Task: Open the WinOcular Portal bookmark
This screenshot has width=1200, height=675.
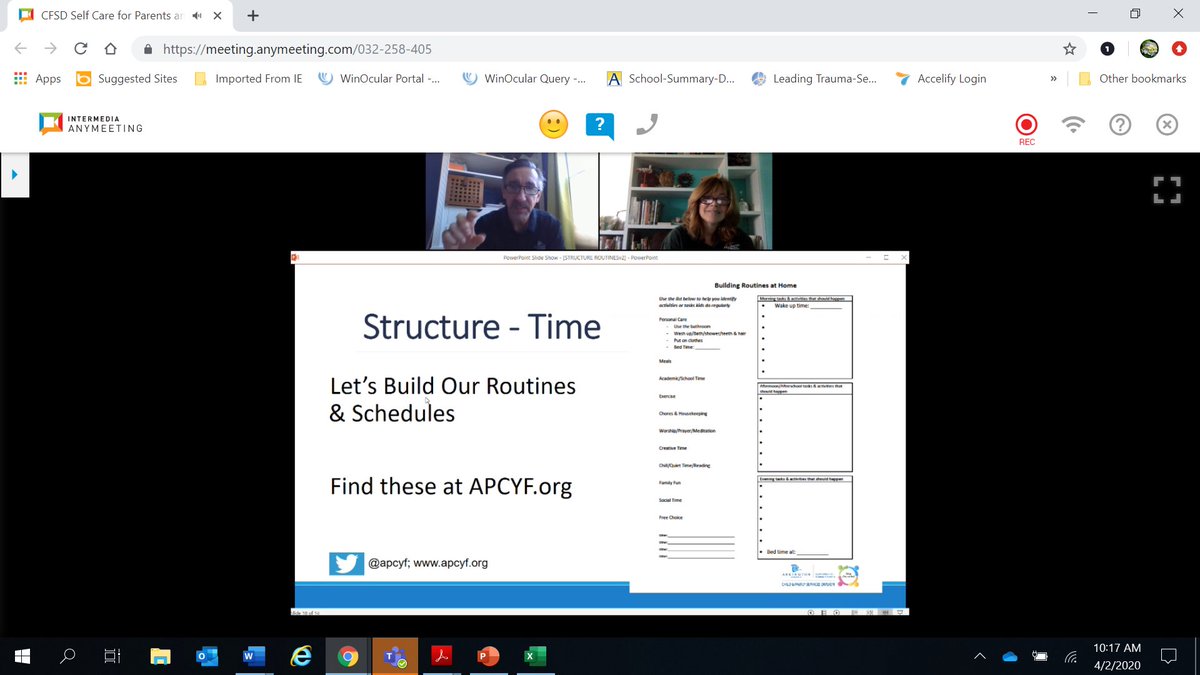Action: pyautogui.click(x=380, y=78)
